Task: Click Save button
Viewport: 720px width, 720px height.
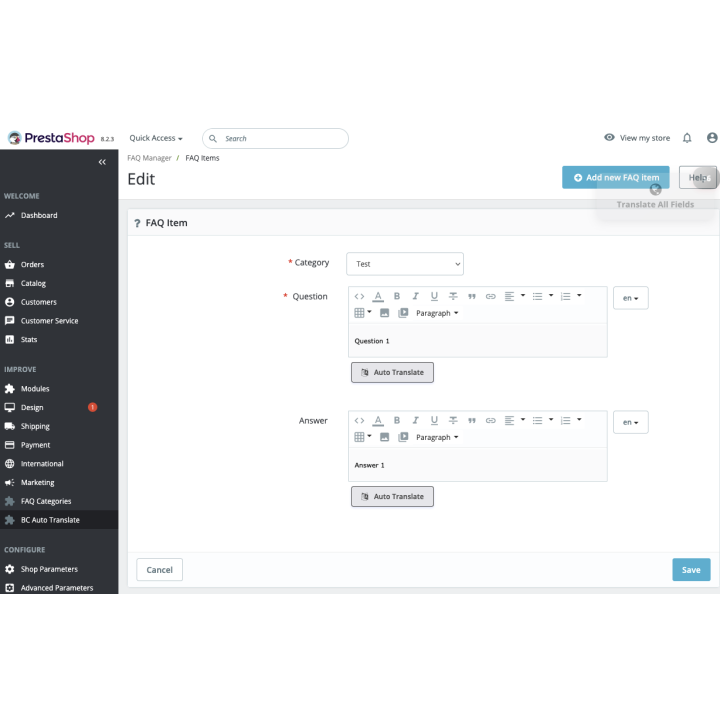Action: click(691, 570)
